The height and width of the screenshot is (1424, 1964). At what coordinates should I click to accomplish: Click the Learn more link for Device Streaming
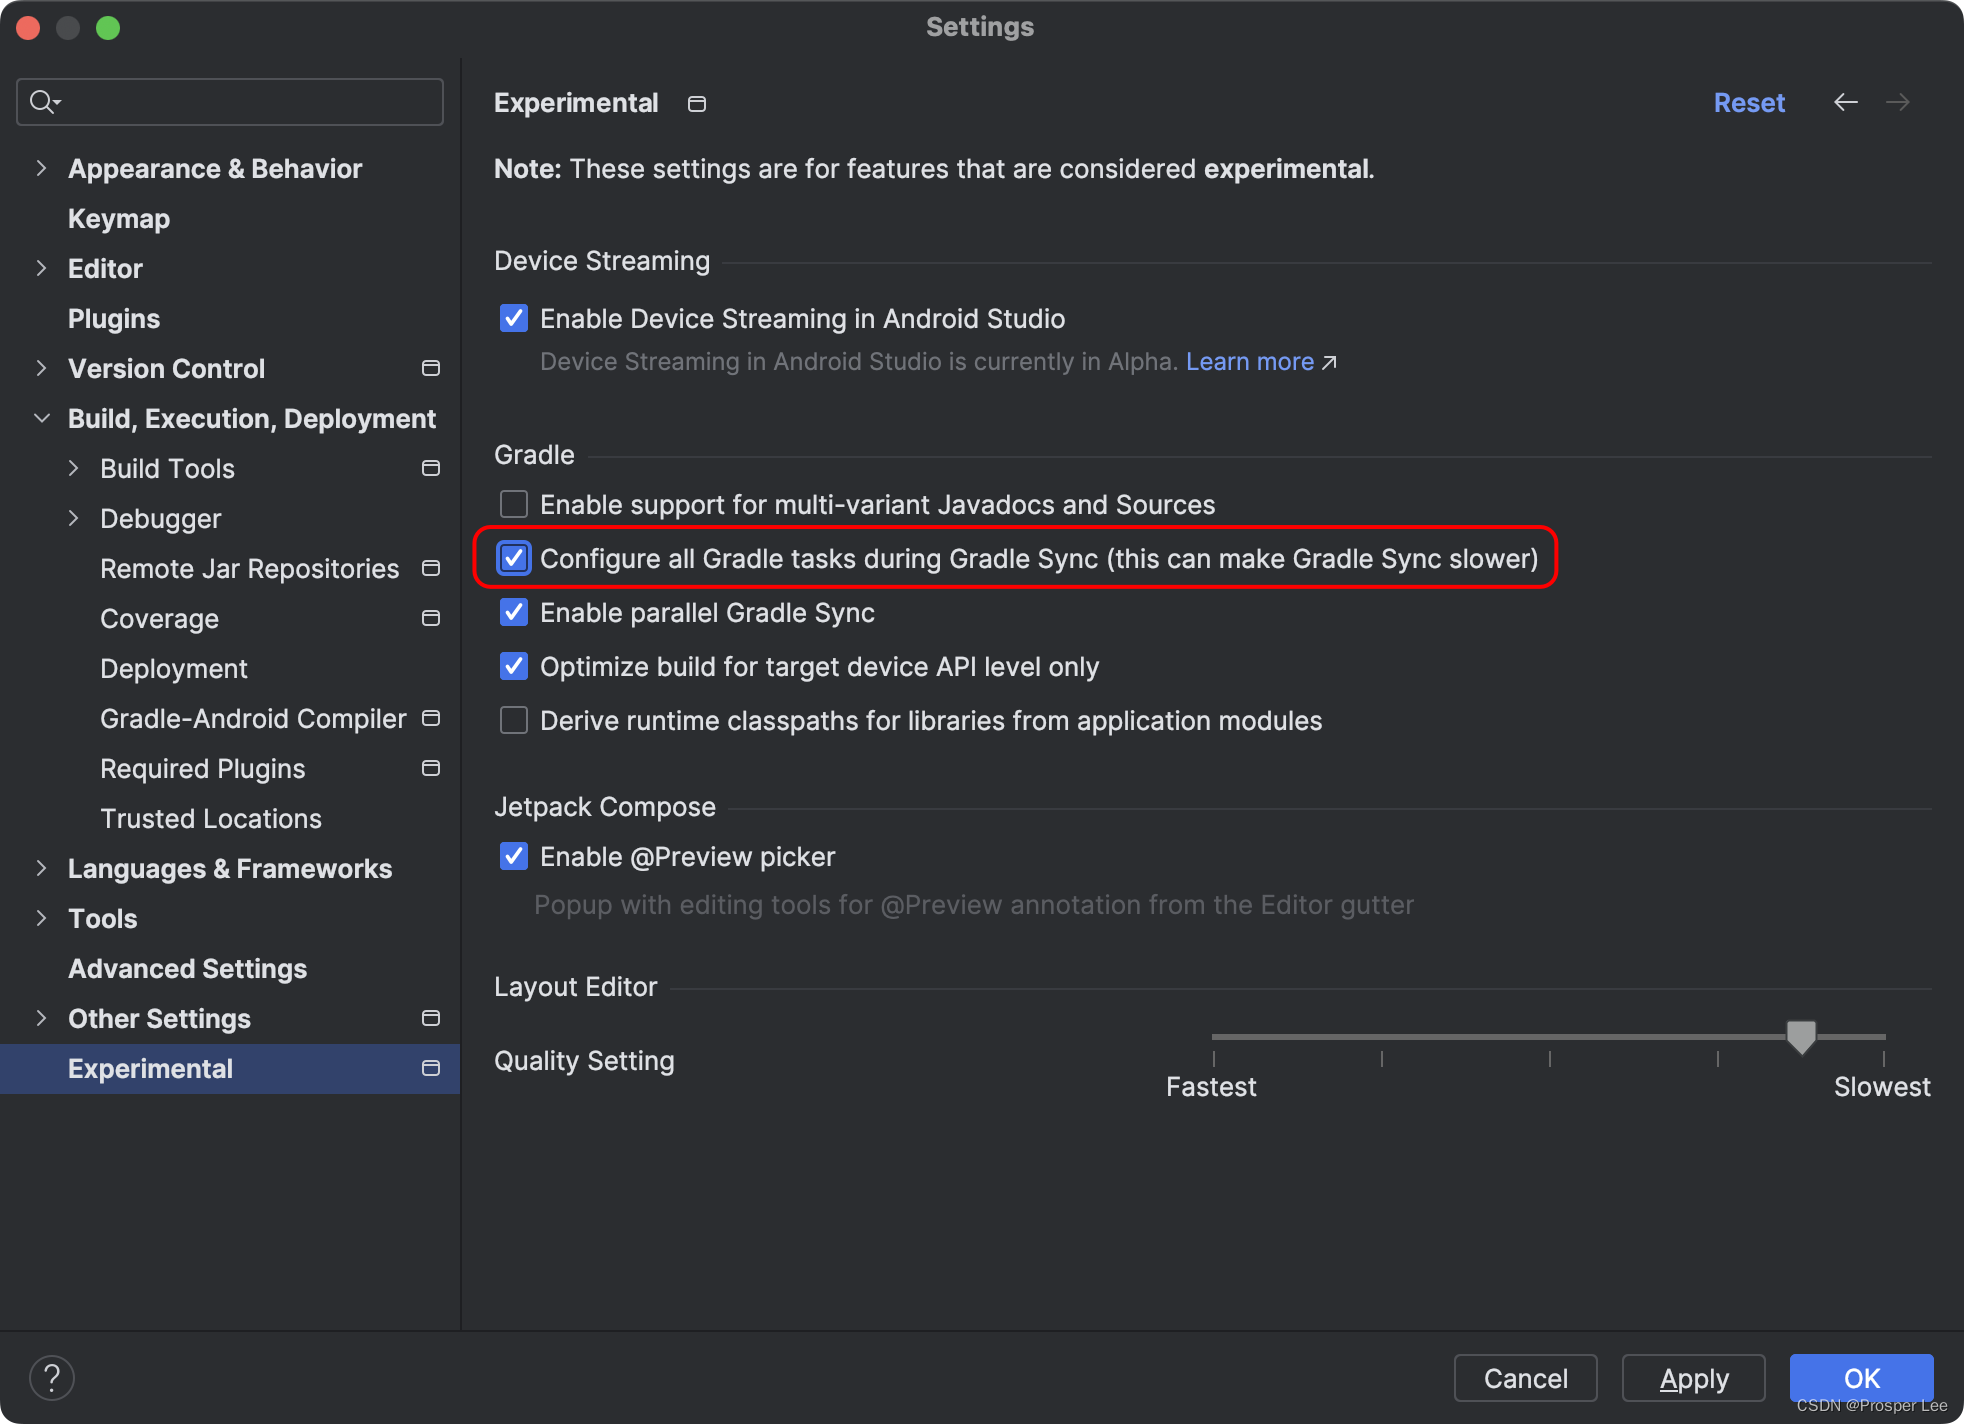[x=1250, y=361]
